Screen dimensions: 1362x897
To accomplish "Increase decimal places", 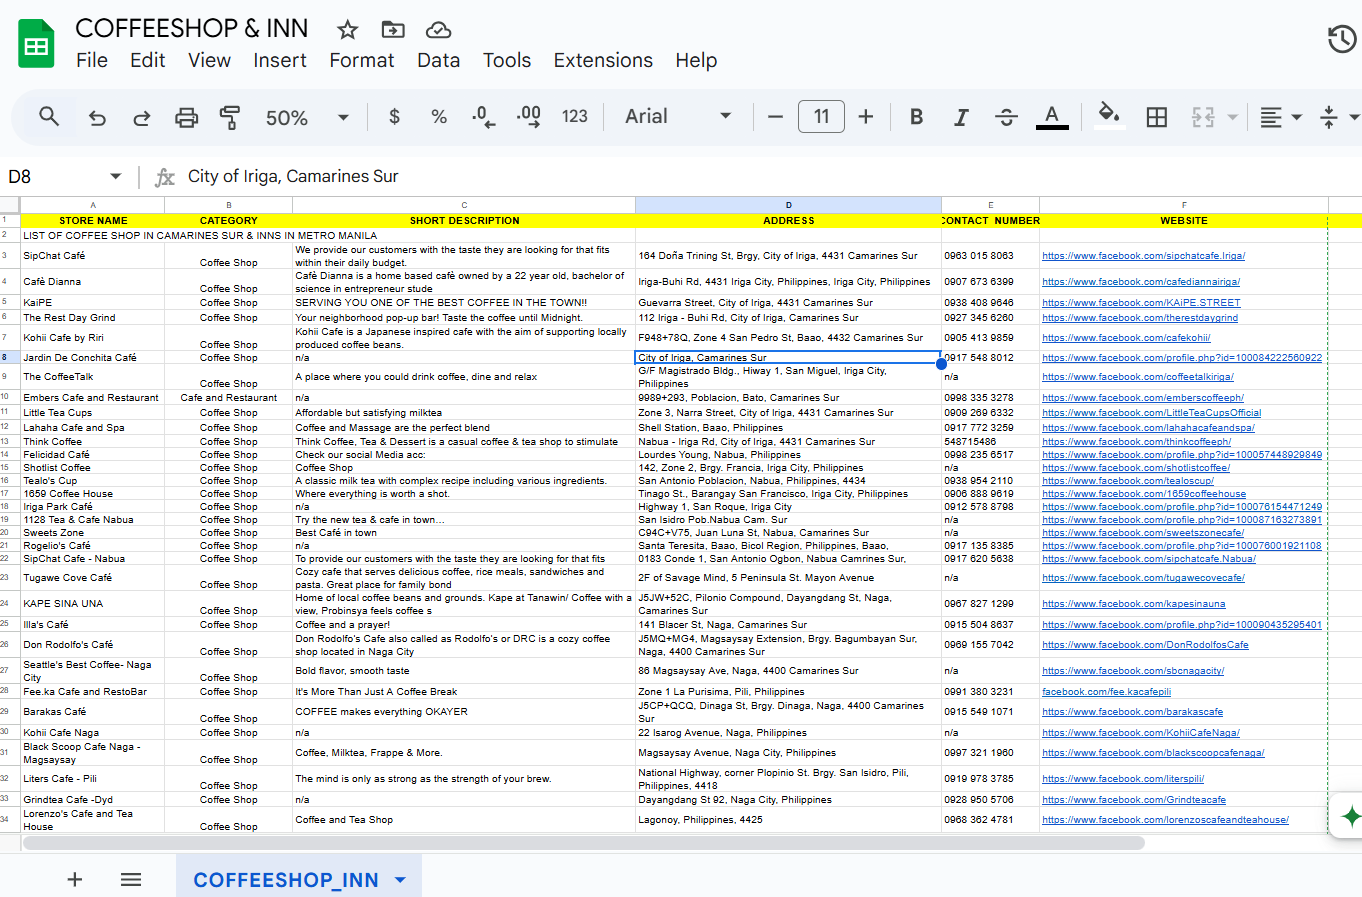I will tap(529, 117).
